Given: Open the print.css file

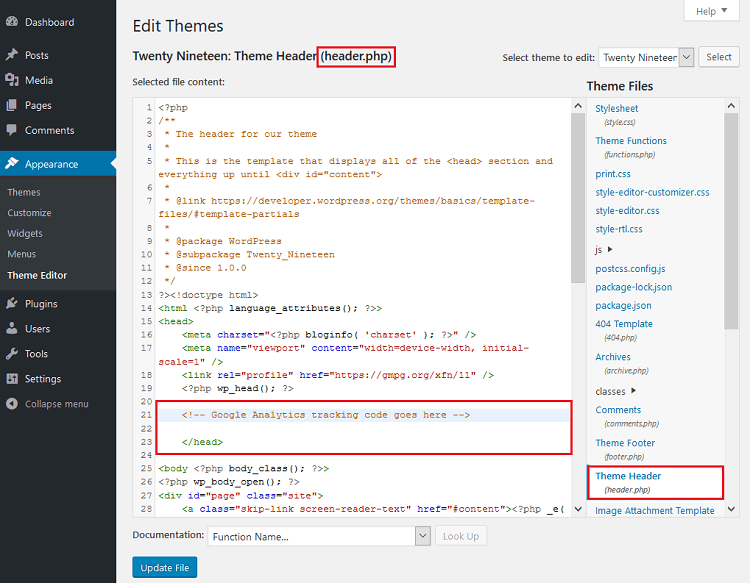Looking at the screenshot, I should click(613, 174).
